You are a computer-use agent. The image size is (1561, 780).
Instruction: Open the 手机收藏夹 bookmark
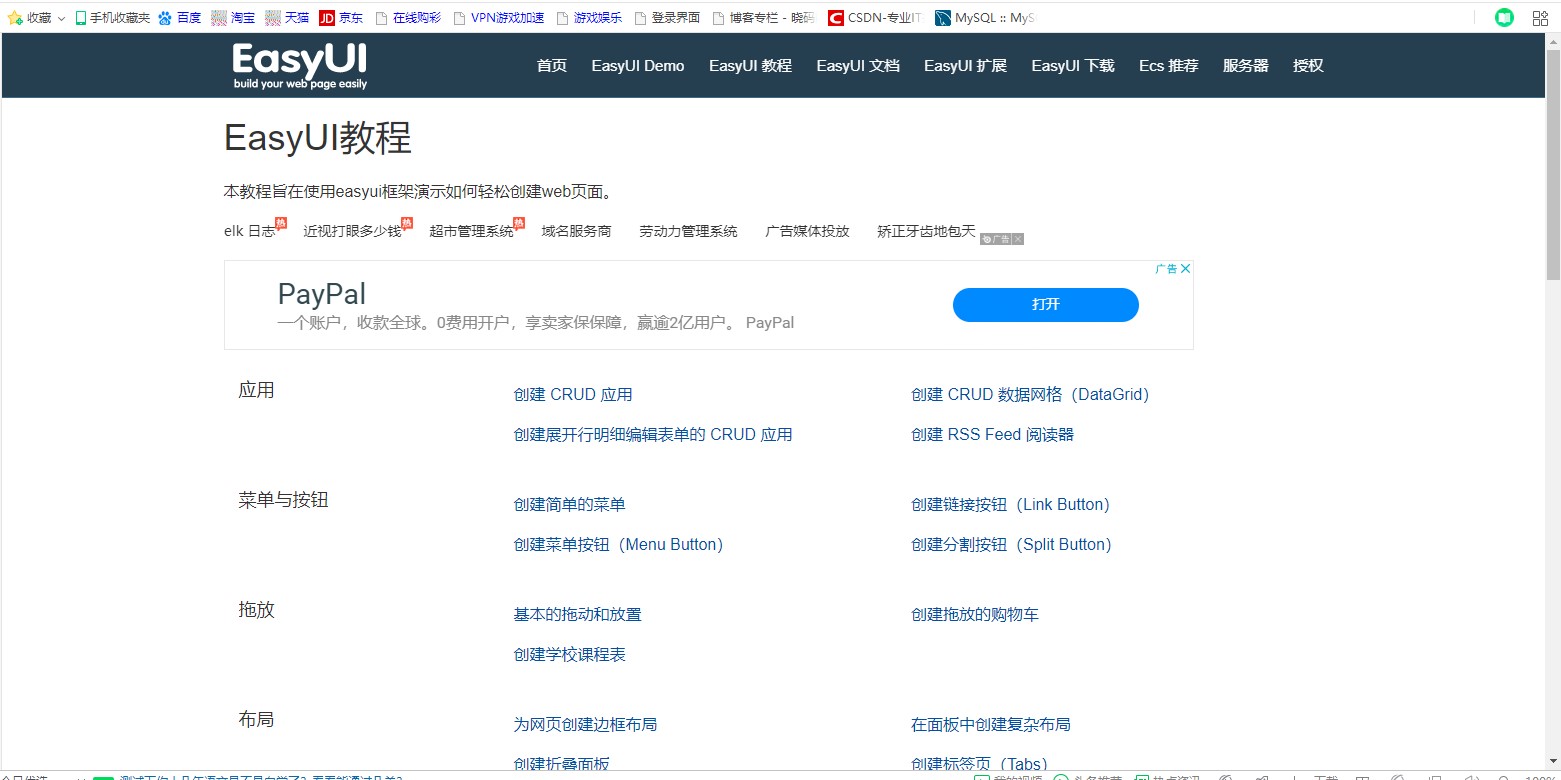(x=112, y=17)
